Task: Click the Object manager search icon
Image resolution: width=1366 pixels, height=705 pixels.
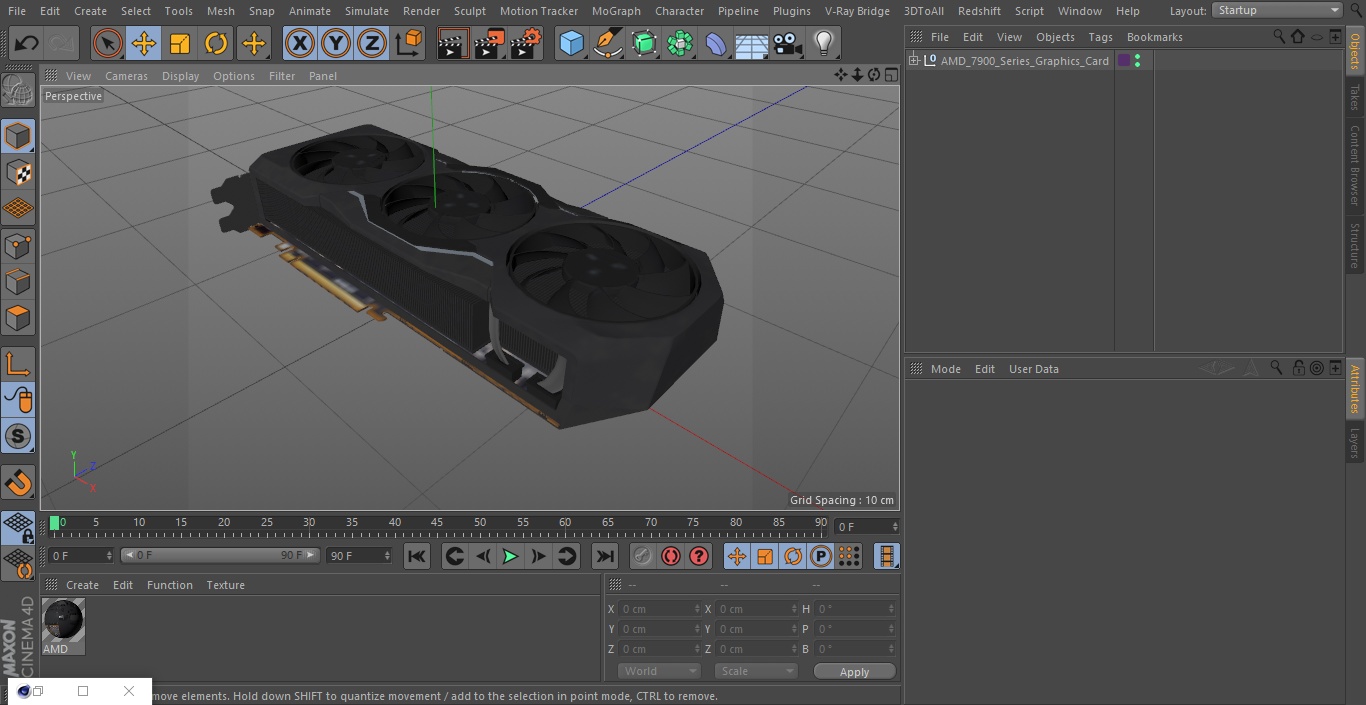Action: pyautogui.click(x=1279, y=36)
